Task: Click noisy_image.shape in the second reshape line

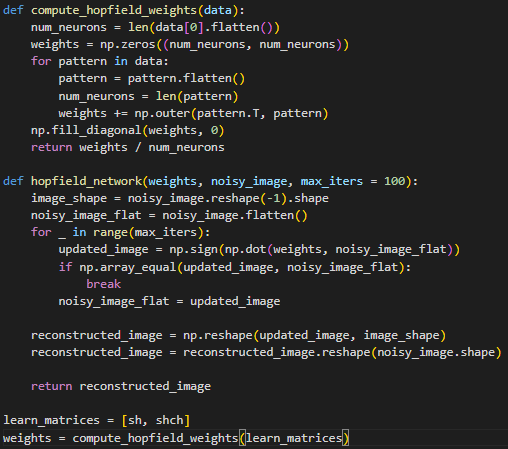Action: pyautogui.click(x=436, y=352)
